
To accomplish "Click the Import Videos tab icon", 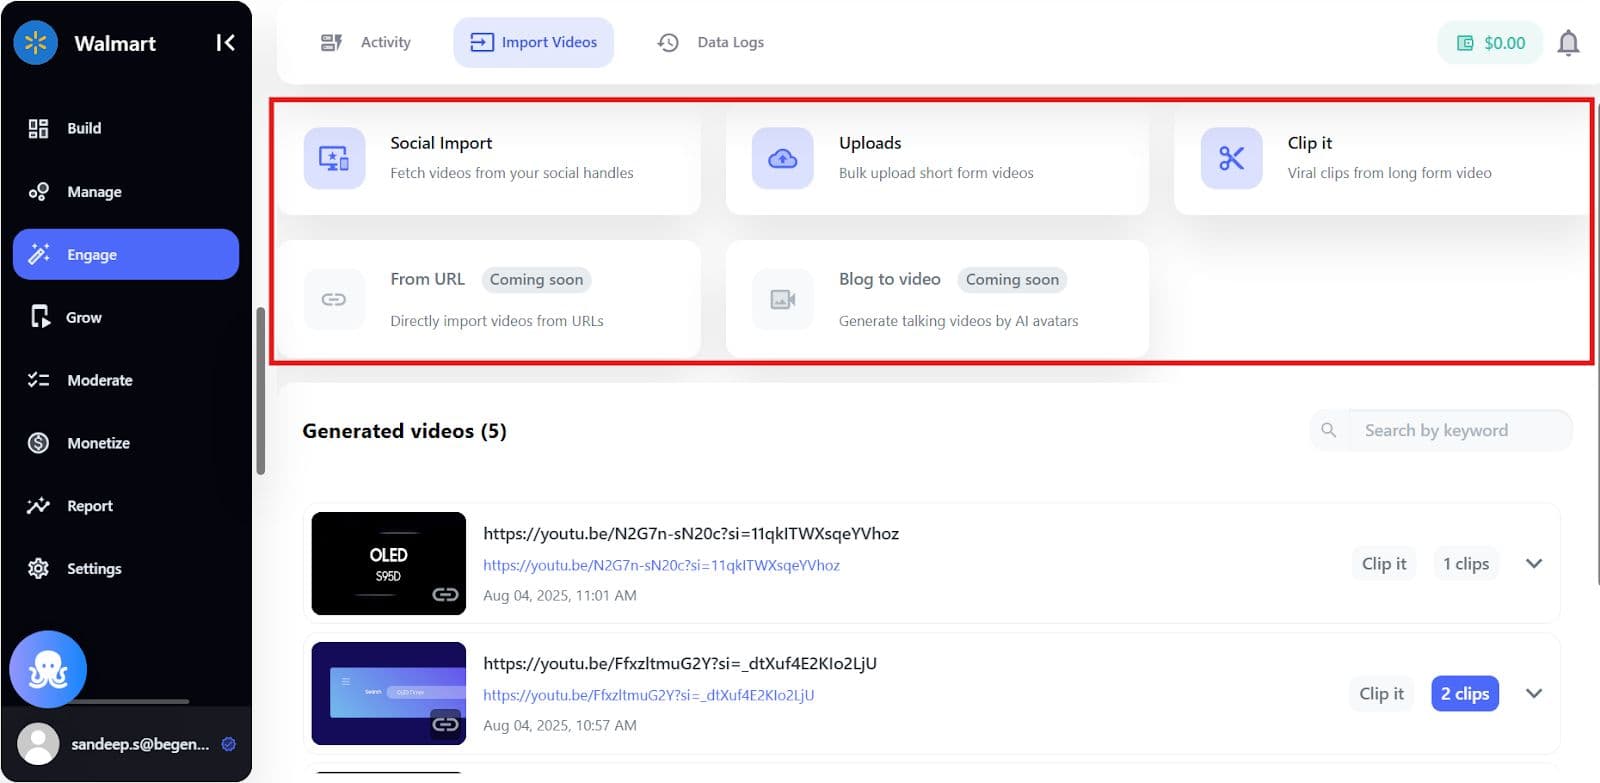I will 482,42.
